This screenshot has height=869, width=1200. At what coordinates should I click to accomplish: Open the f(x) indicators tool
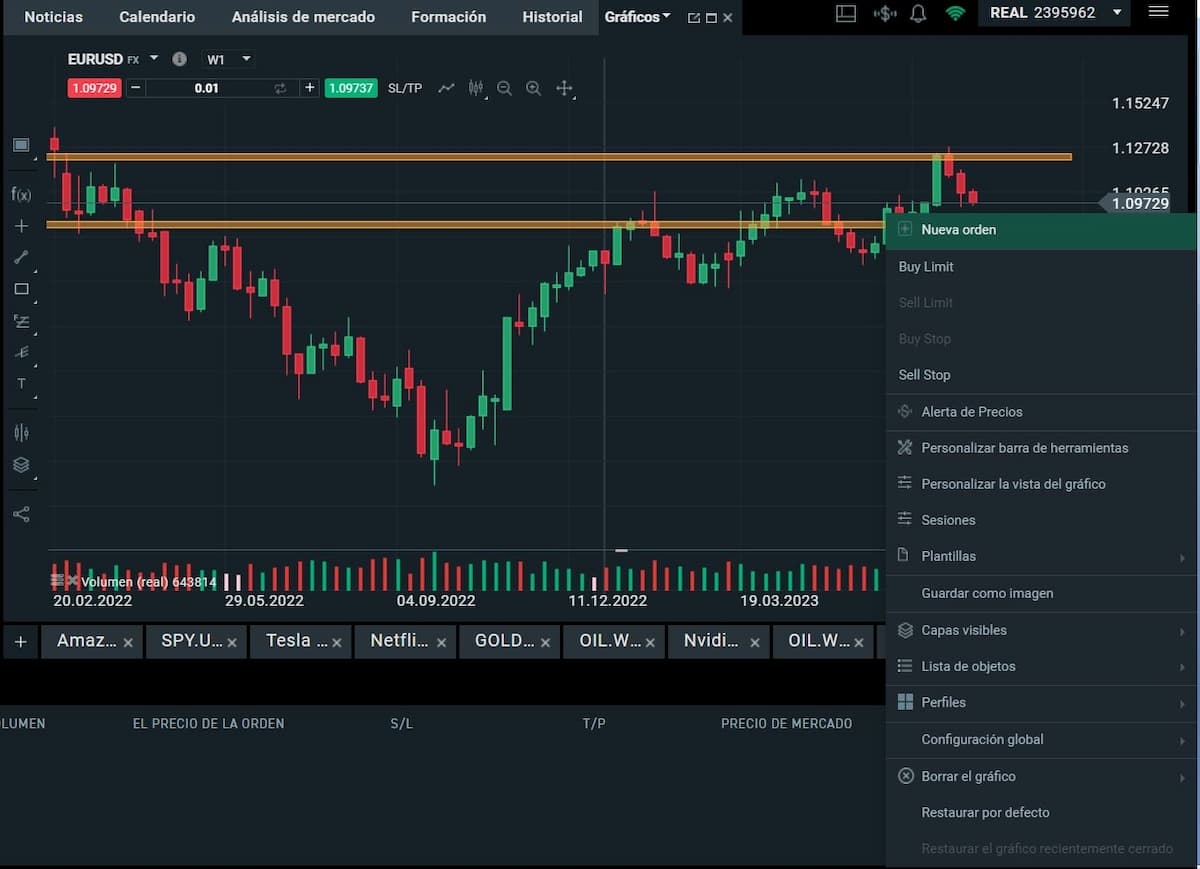(x=21, y=194)
